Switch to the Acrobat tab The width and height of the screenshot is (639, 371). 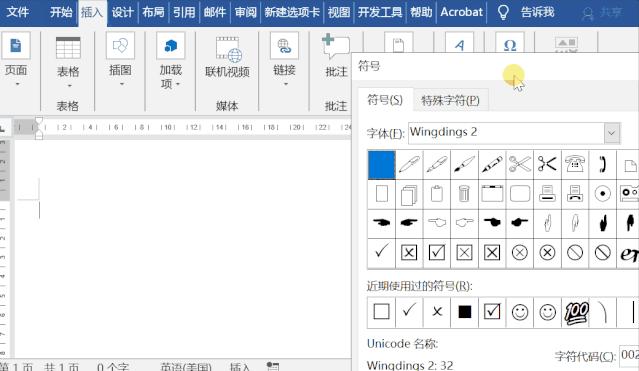click(462, 12)
